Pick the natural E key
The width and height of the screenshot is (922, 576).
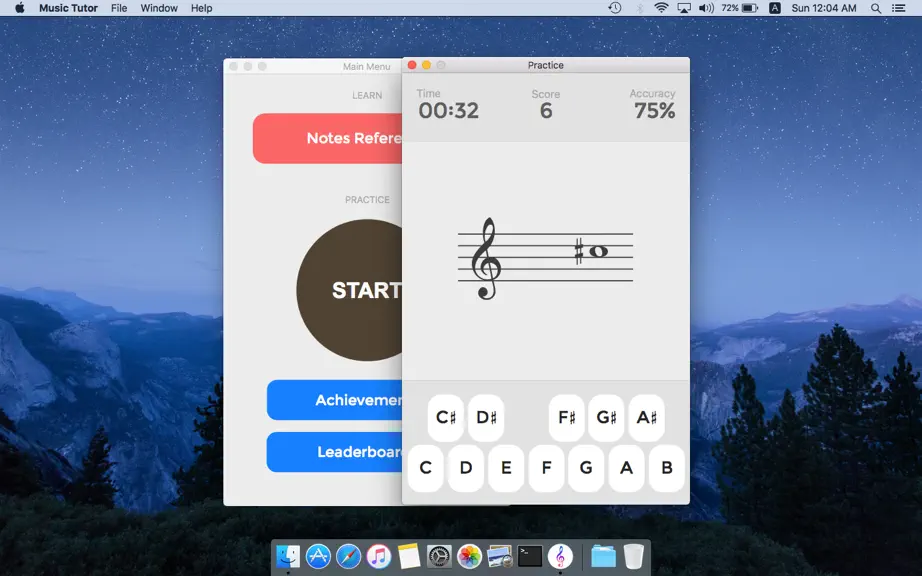[506, 468]
